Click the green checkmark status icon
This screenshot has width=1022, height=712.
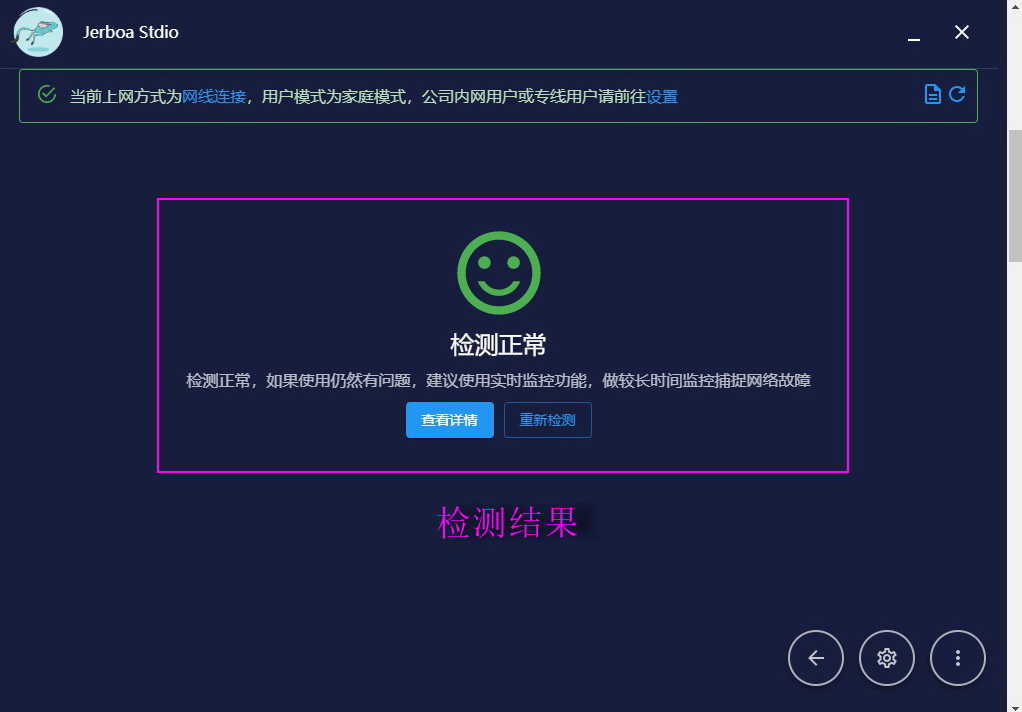[x=46, y=93]
